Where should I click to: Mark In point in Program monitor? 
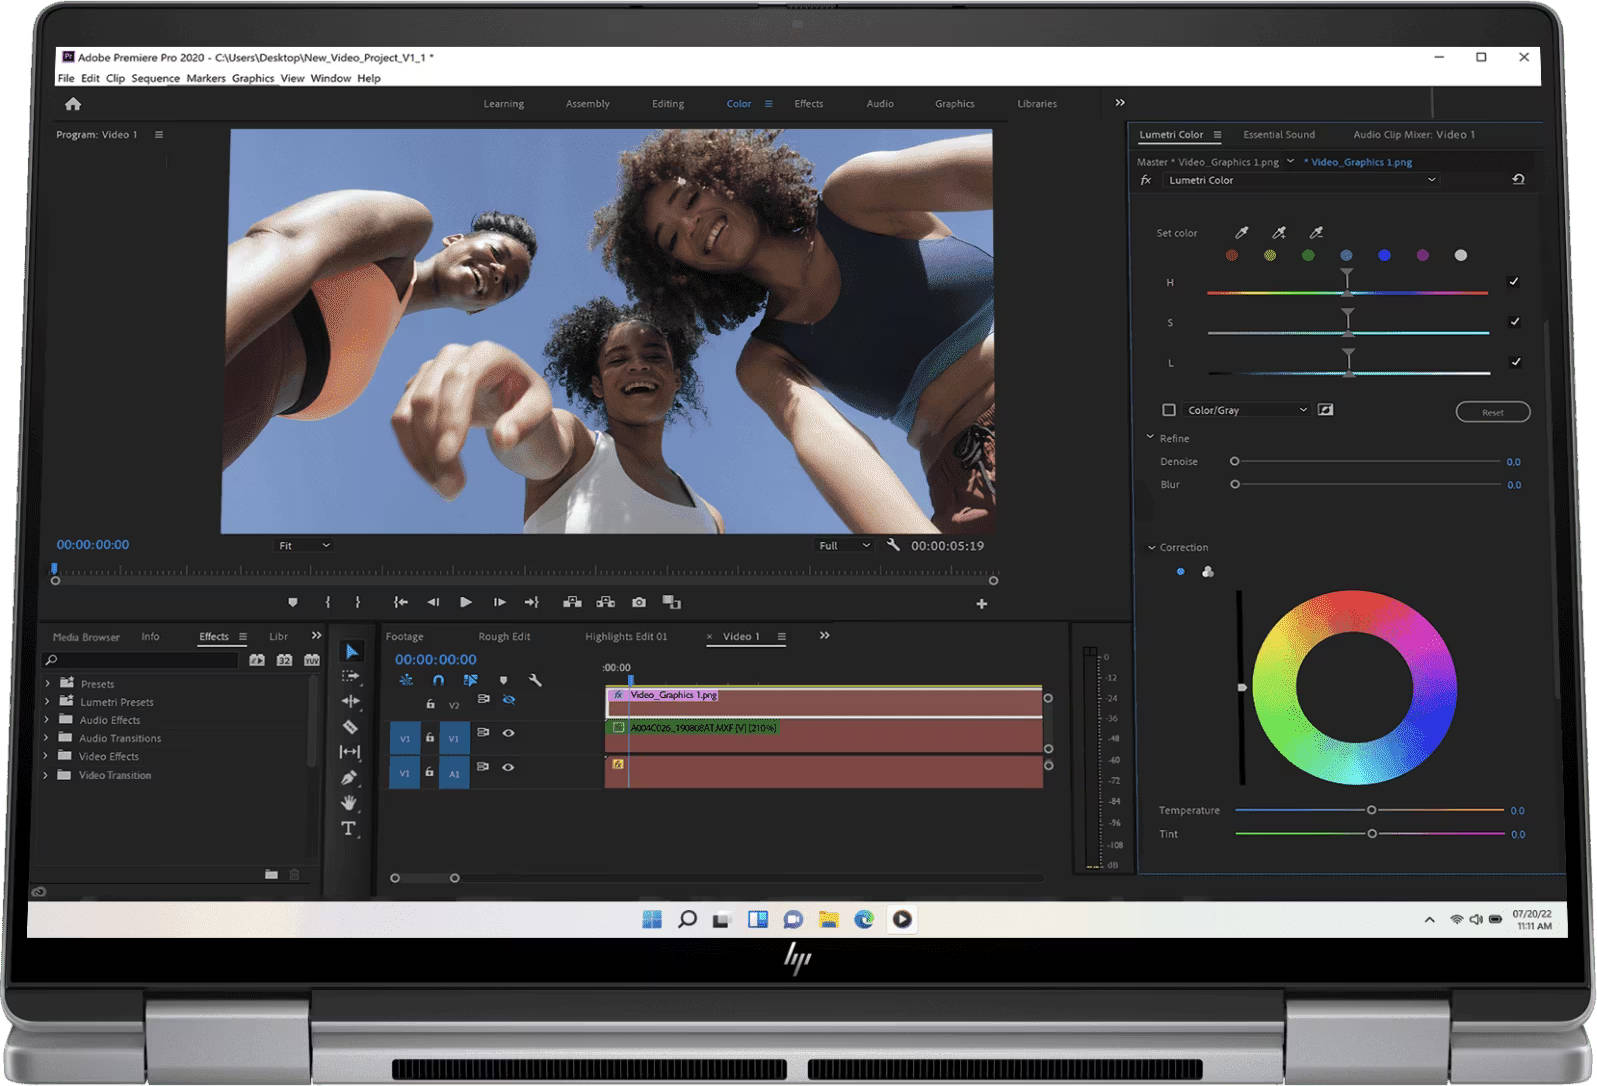[328, 602]
